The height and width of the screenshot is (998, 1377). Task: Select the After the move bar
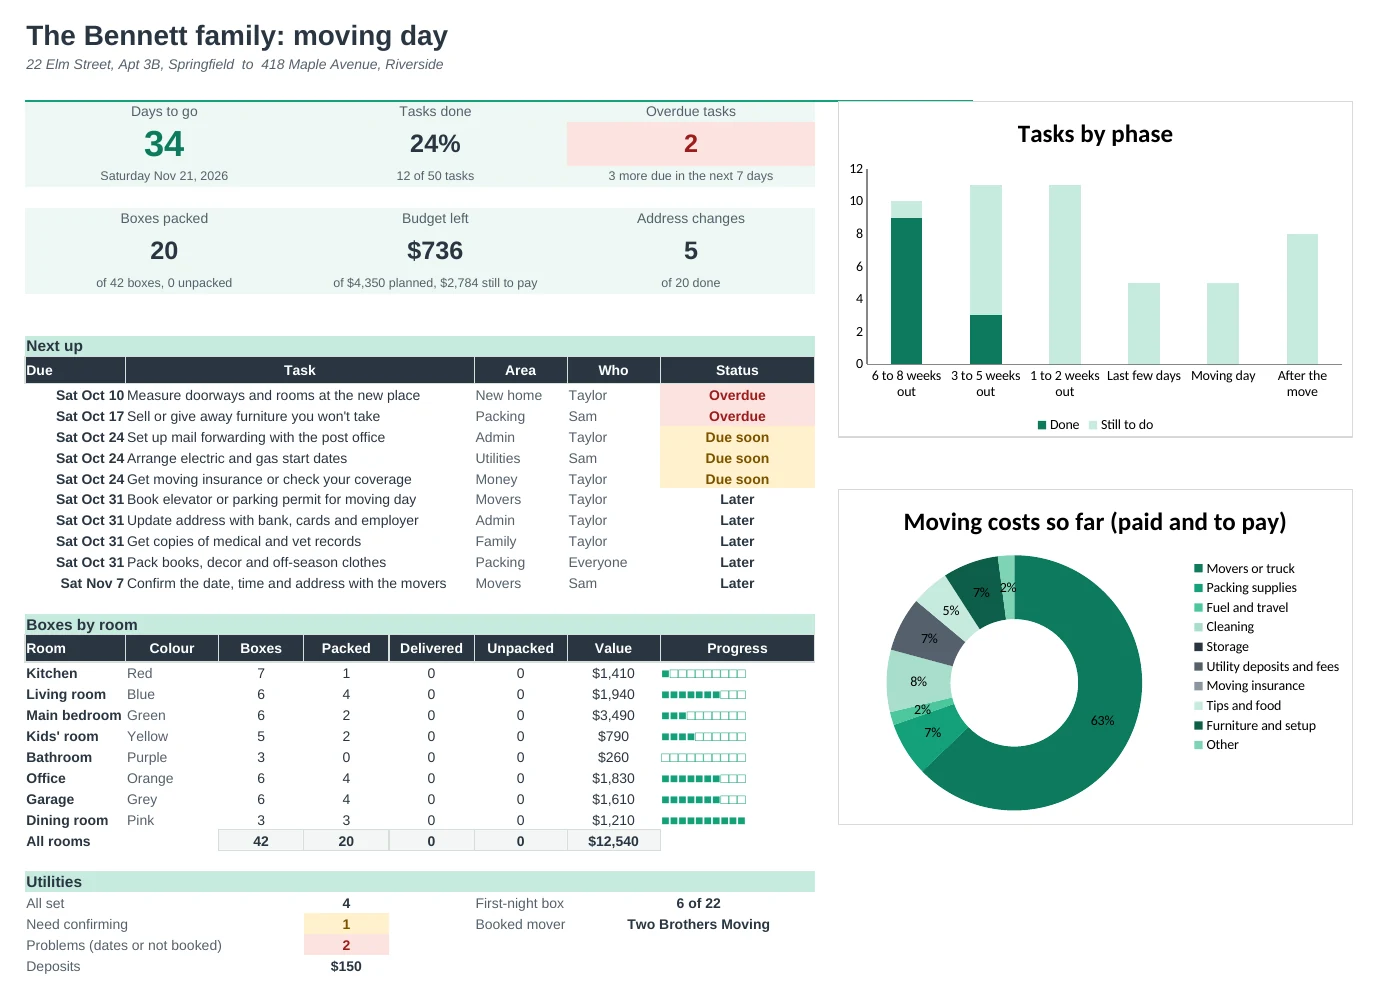point(1302,299)
